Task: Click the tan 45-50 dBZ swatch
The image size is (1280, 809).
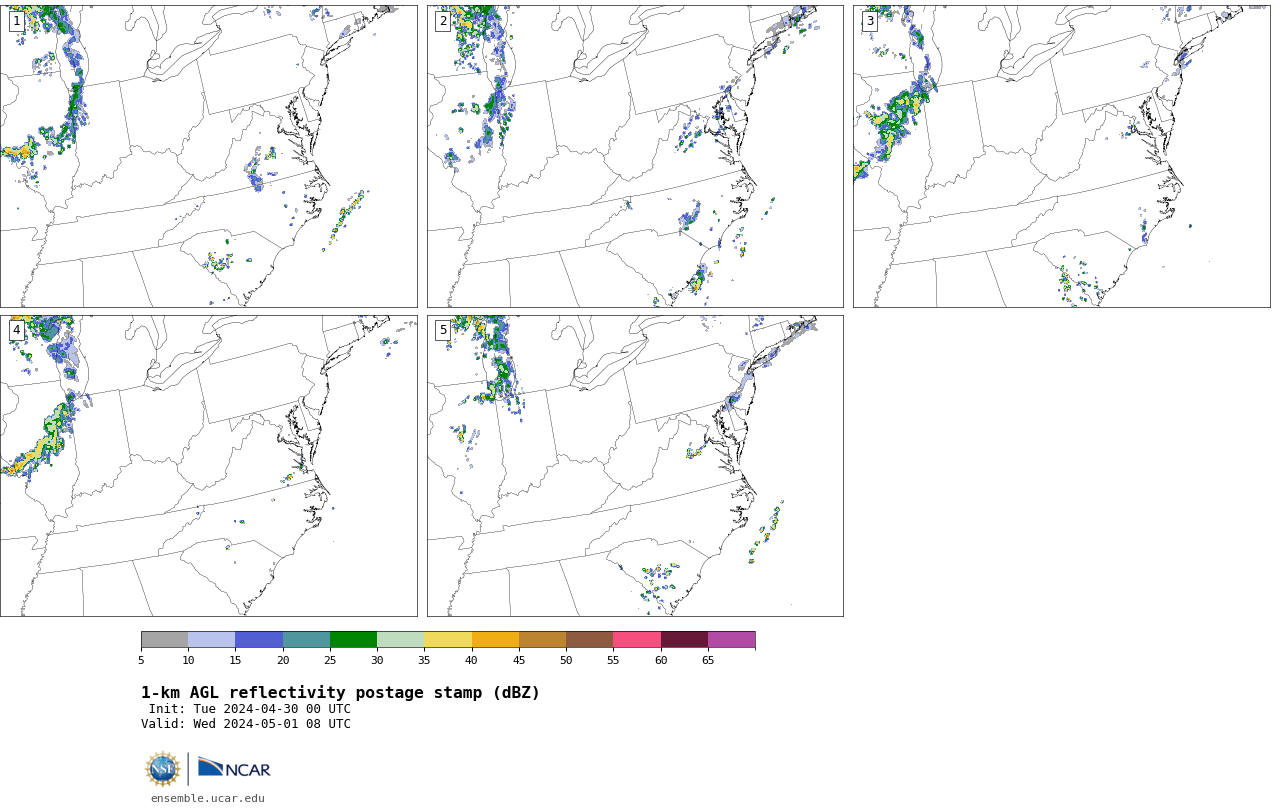Action: pos(542,640)
